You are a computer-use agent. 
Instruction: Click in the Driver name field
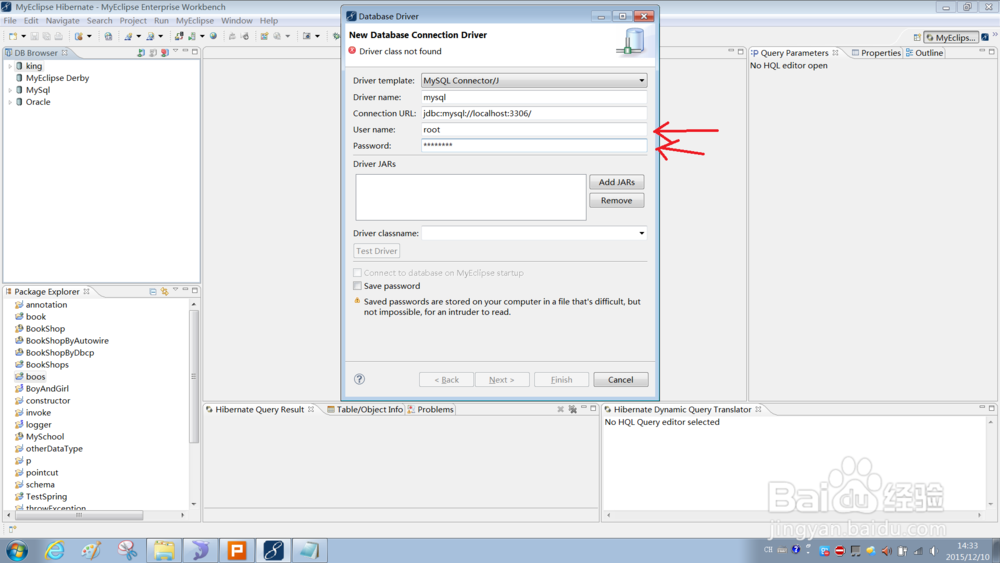534,97
